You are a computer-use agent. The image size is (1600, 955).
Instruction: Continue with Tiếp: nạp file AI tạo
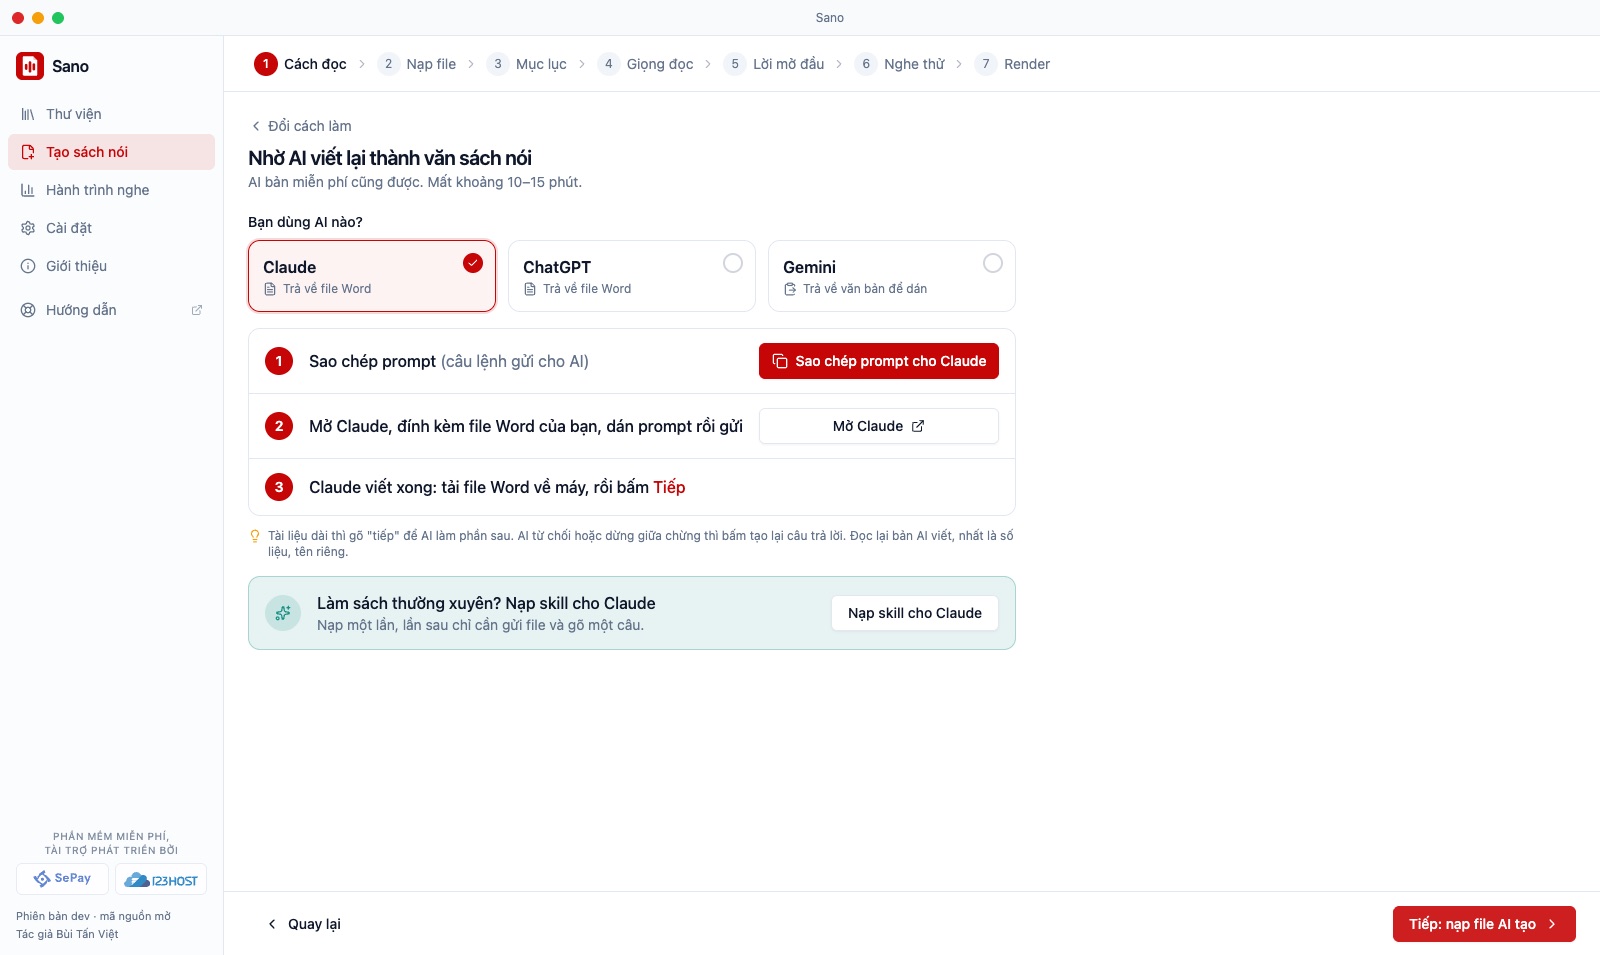click(1484, 924)
